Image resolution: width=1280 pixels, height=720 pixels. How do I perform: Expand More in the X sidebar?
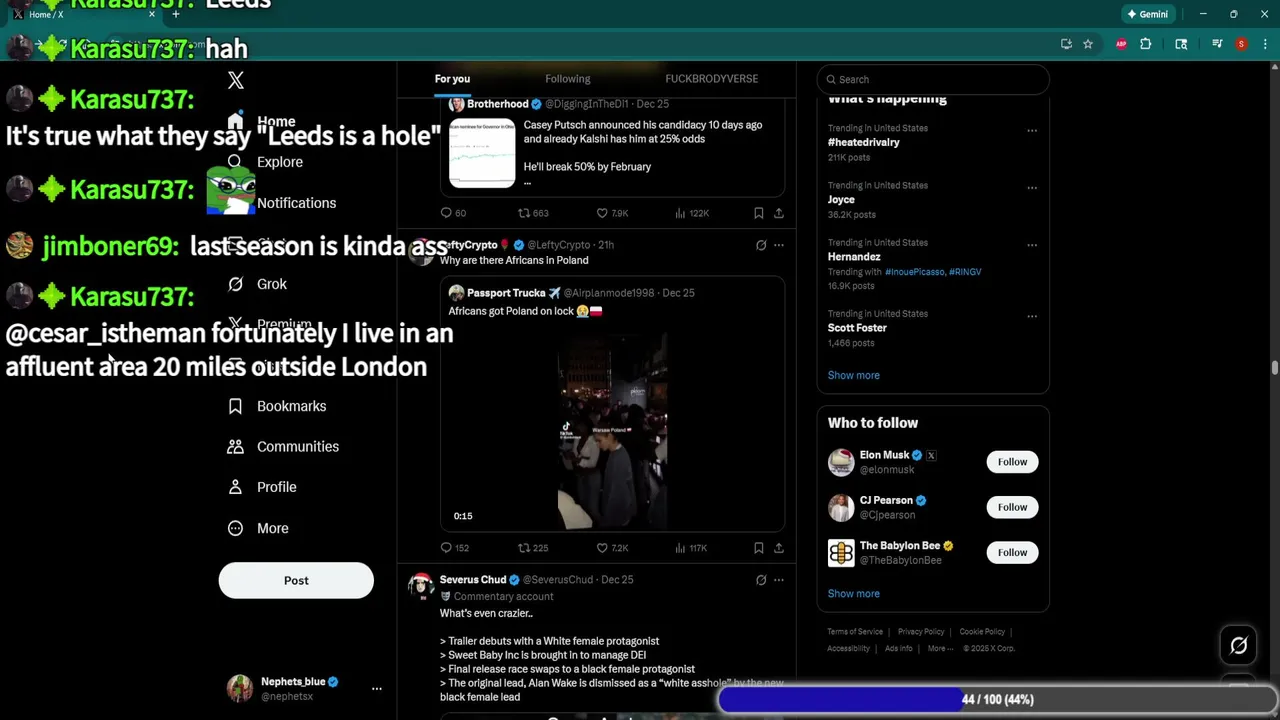click(258, 528)
